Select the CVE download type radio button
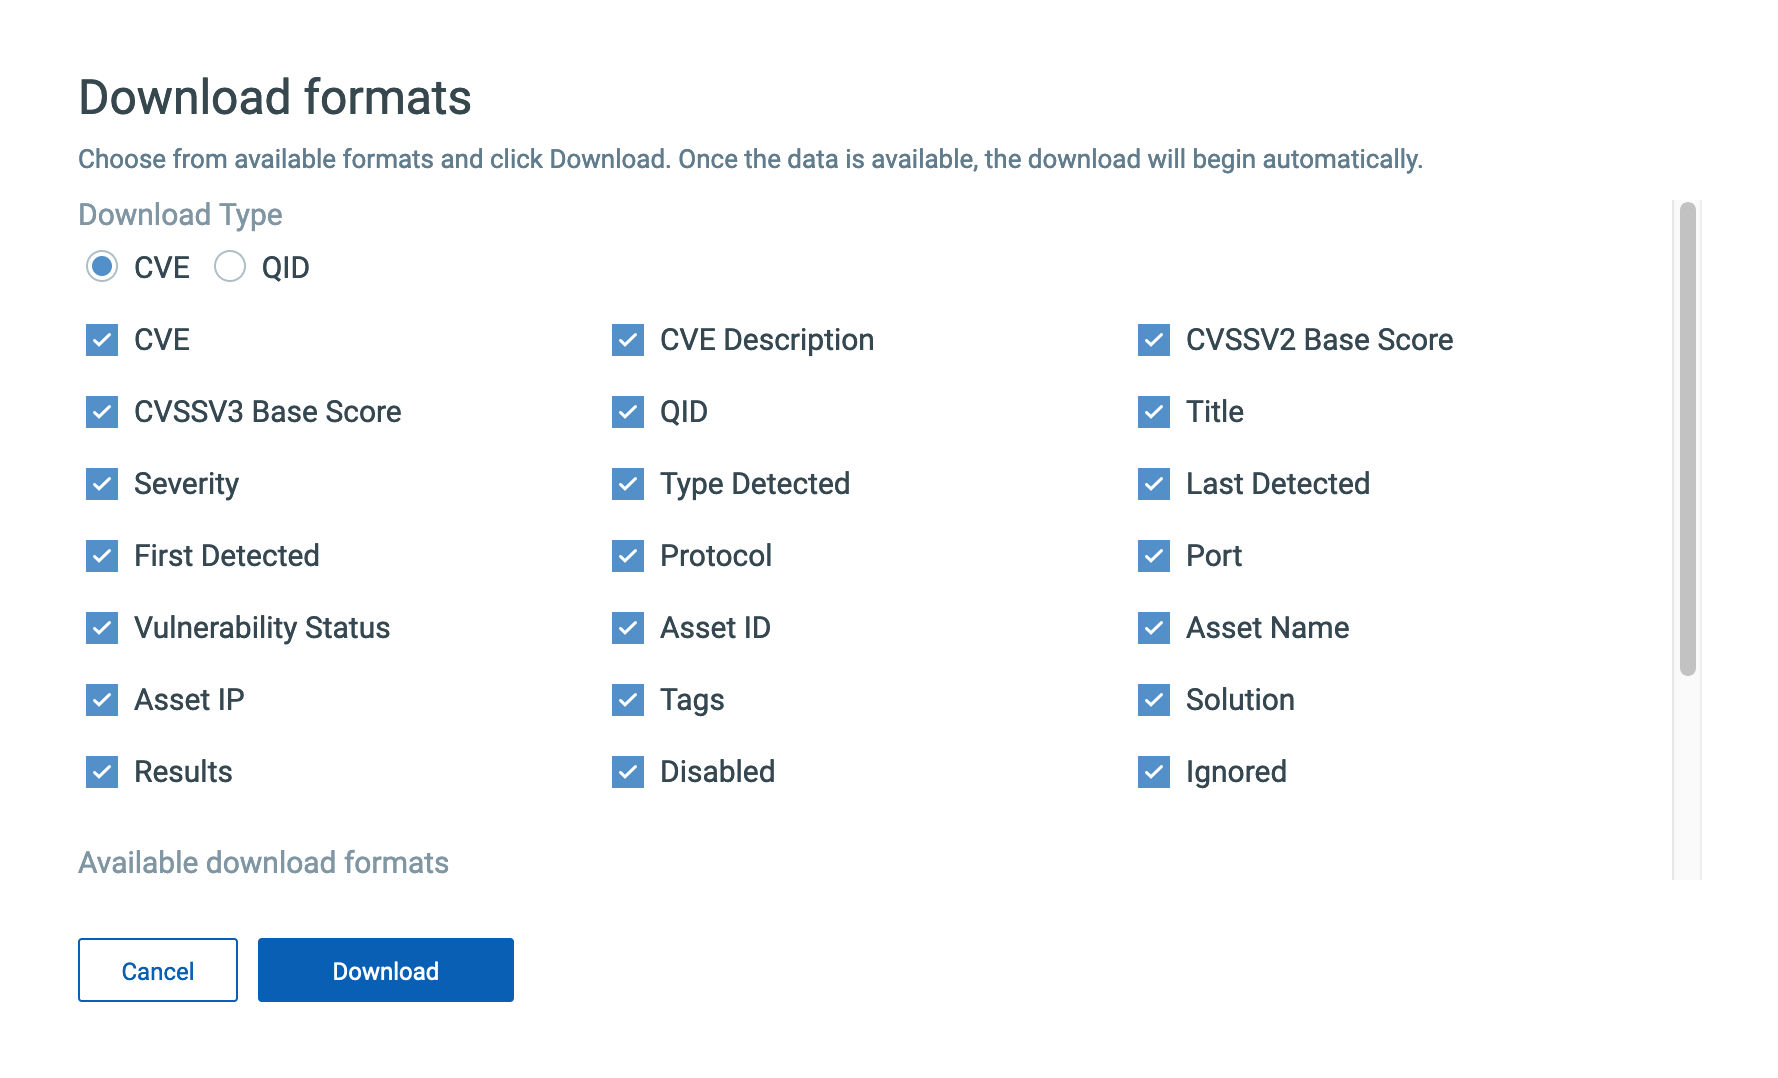The image size is (1778, 1078). point(102,267)
